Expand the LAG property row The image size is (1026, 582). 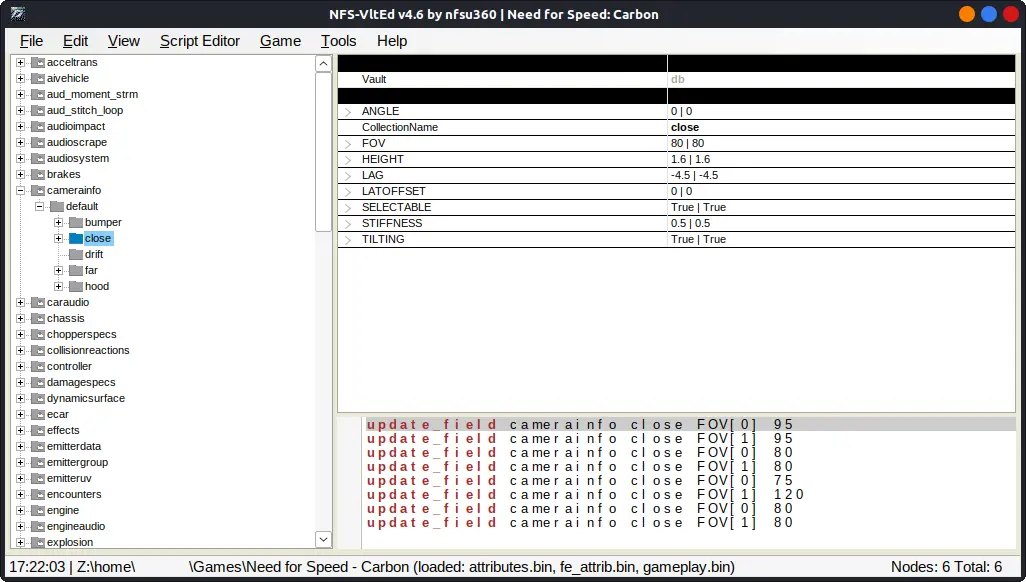point(348,176)
